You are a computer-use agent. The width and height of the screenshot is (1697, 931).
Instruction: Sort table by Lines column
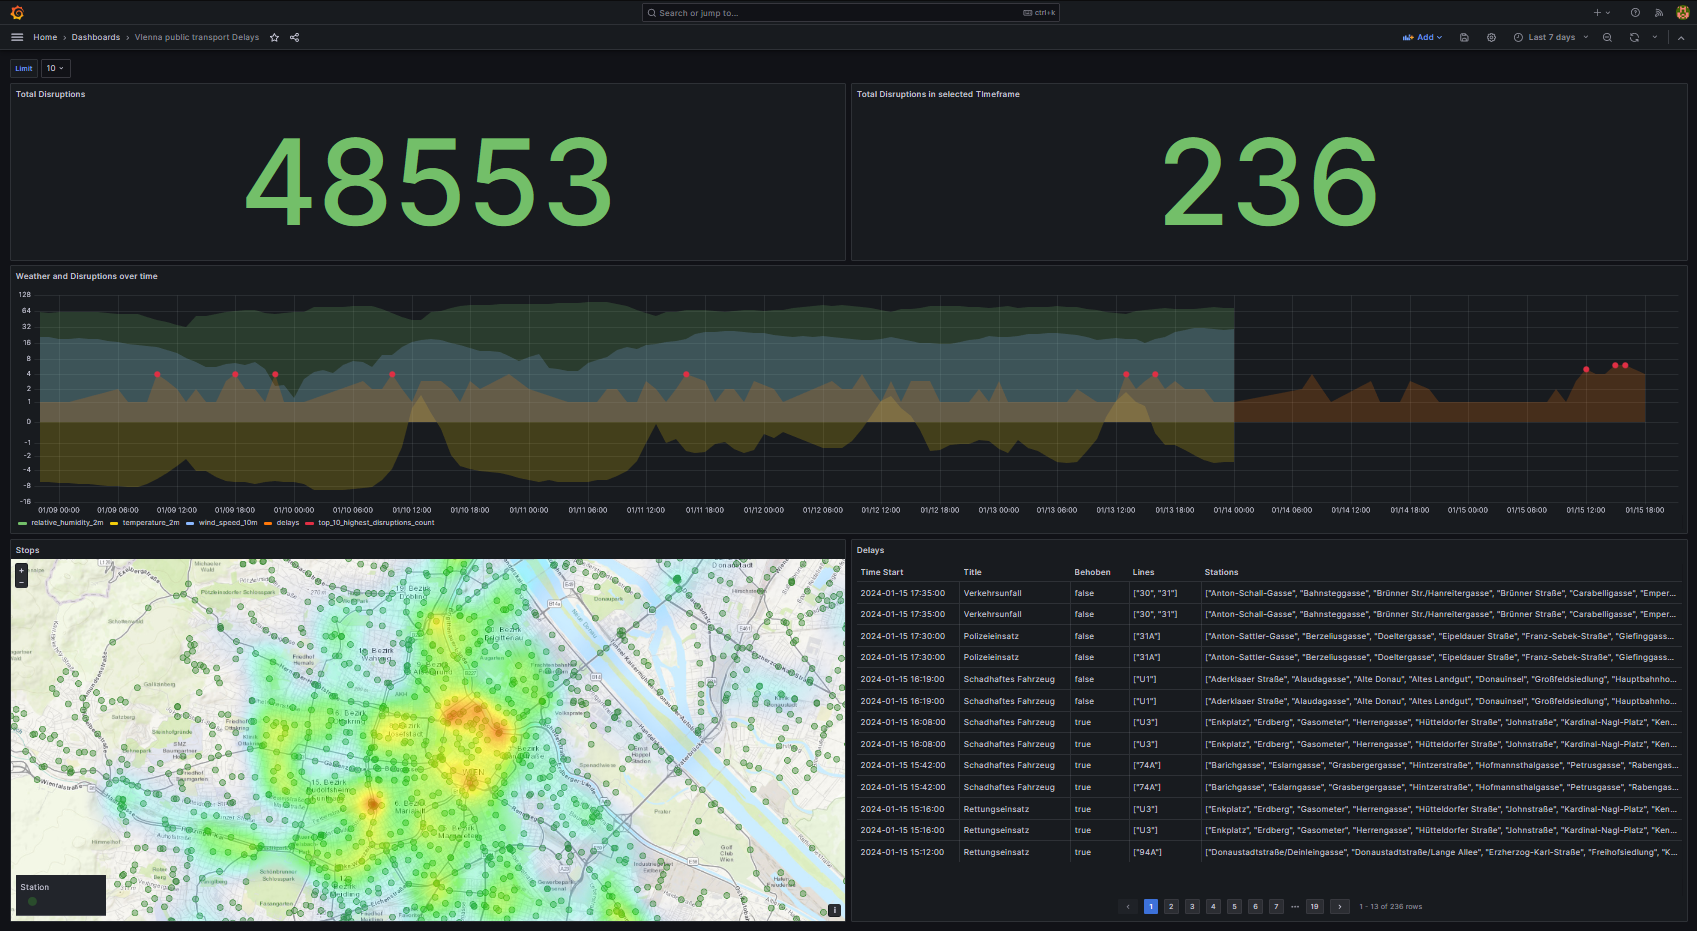pyautogui.click(x=1143, y=572)
